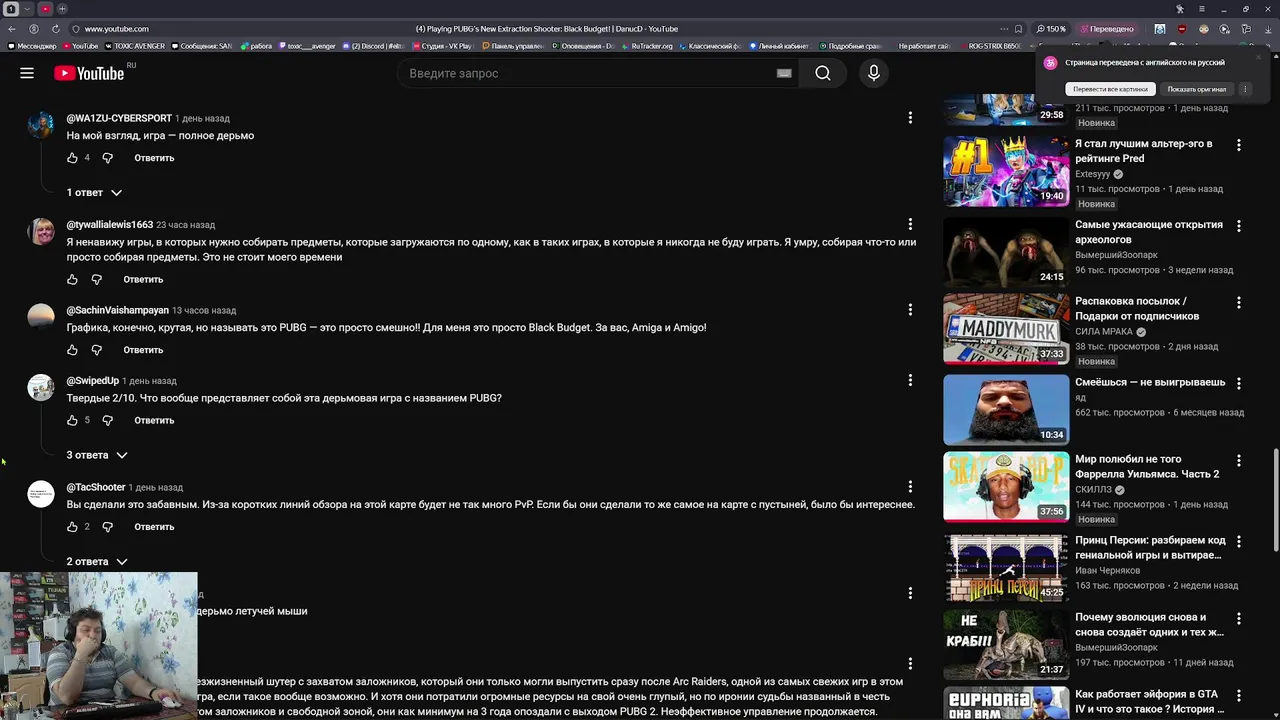Open the on-screen keyboard icon in search
The height and width of the screenshot is (720, 1280).
[784, 73]
